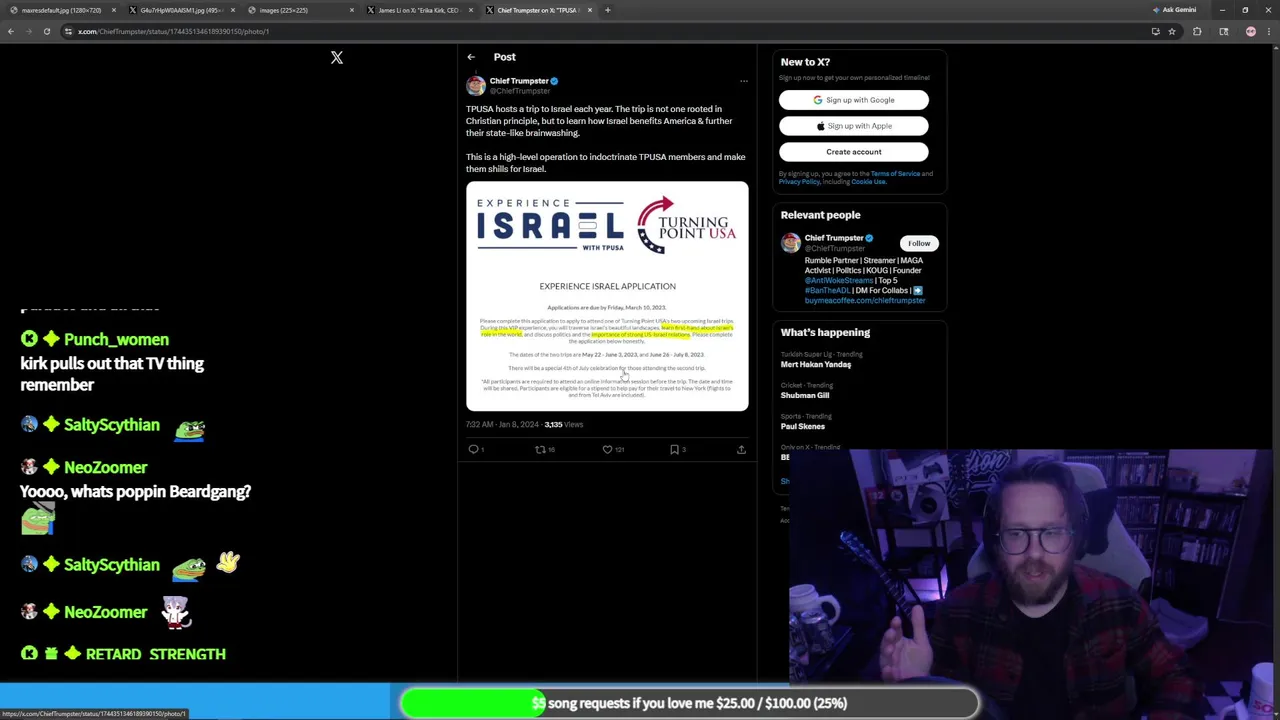Viewport: 1280px width, 720px height.
Task: Click the first SaltyScythian username in chat
Action: [x=111, y=425]
